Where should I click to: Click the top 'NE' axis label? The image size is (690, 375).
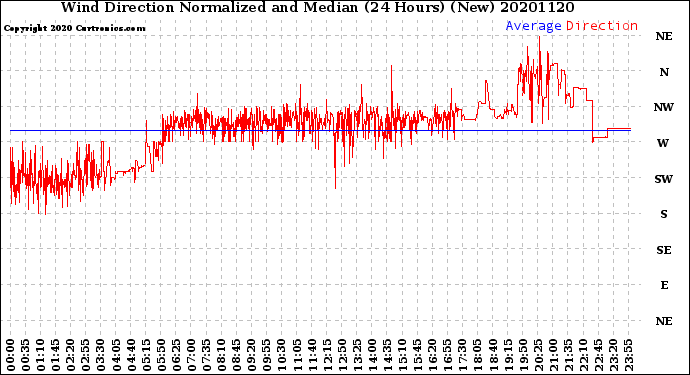(x=664, y=37)
